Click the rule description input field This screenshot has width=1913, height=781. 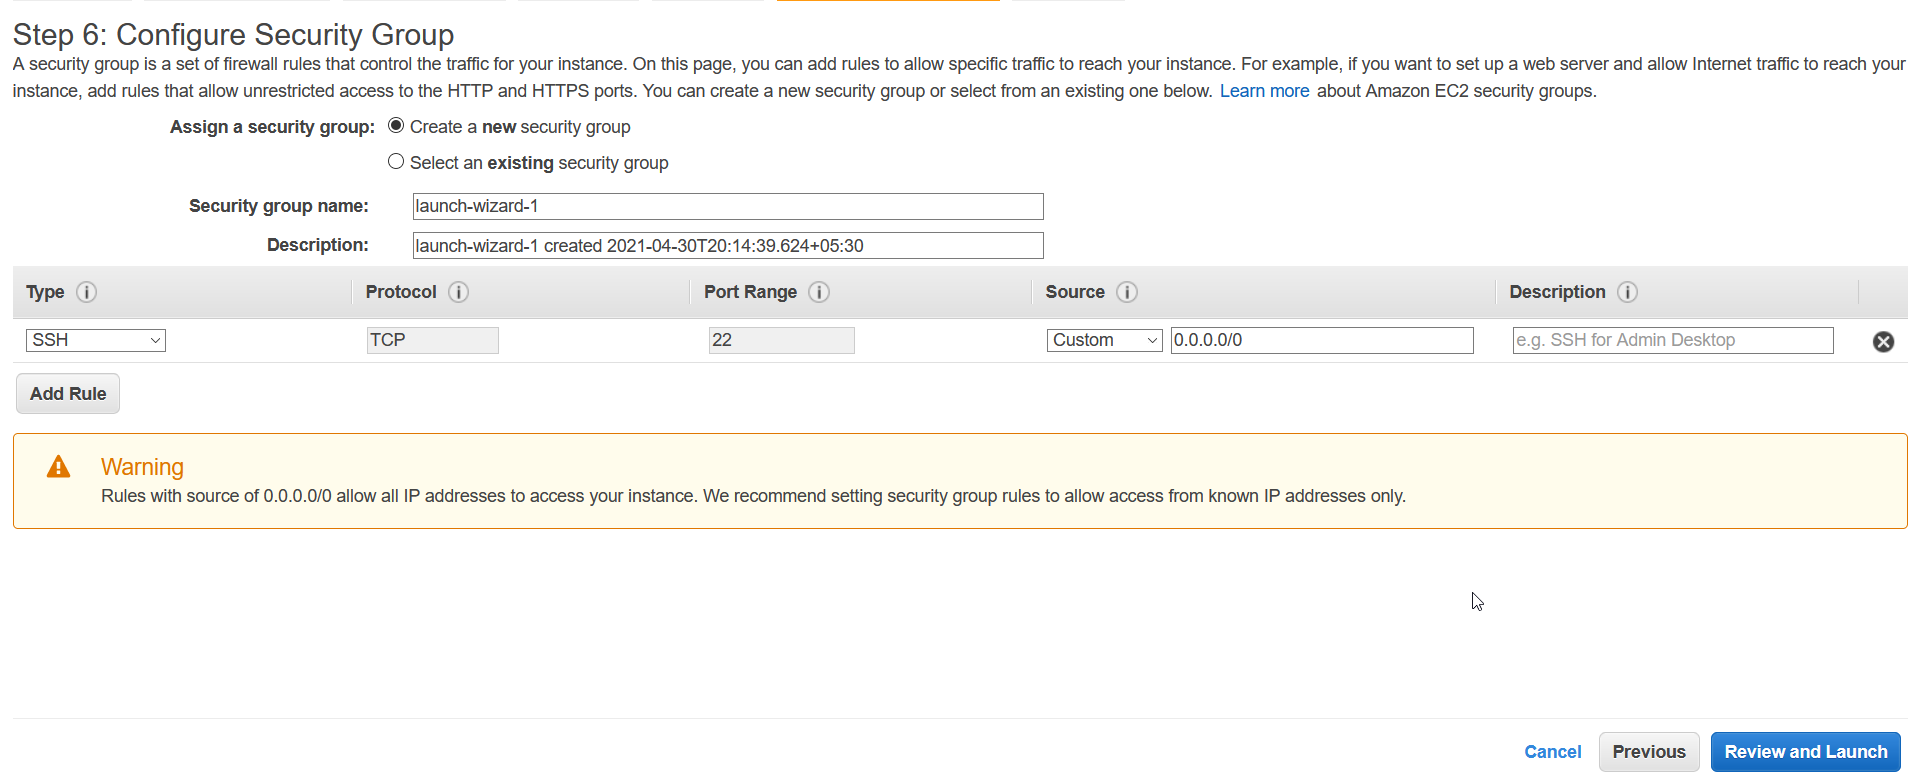point(1673,340)
